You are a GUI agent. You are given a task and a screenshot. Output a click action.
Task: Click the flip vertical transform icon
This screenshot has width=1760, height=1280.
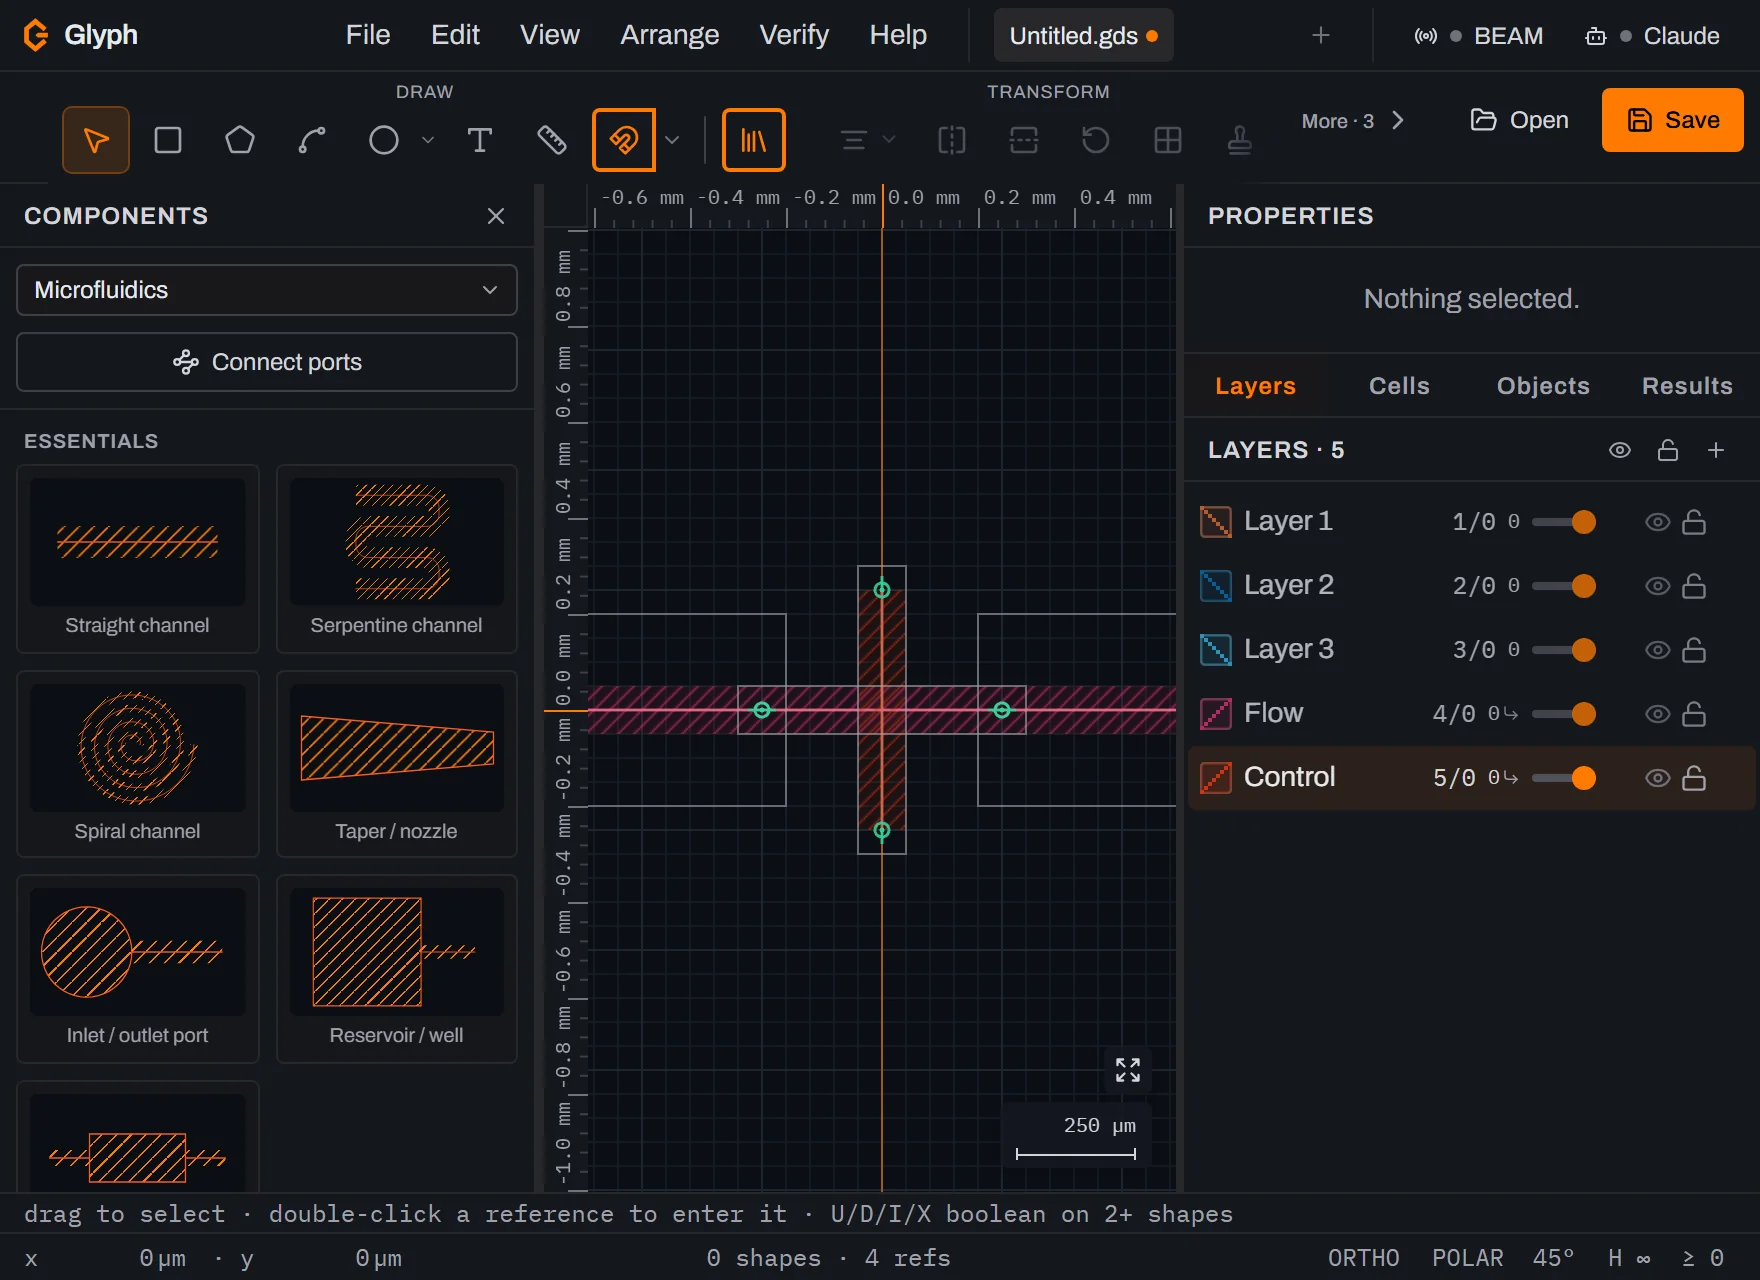pos(1024,140)
